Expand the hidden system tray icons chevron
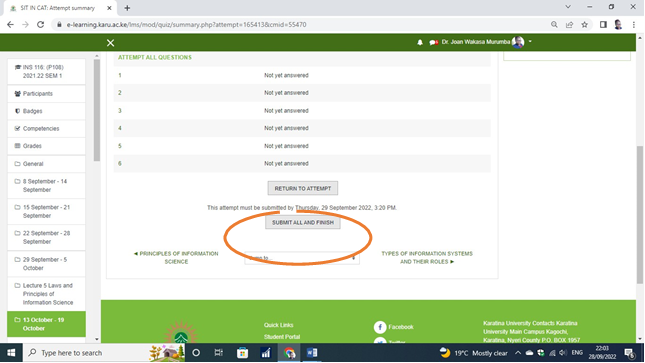The image size is (645, 363). point(518,353)
